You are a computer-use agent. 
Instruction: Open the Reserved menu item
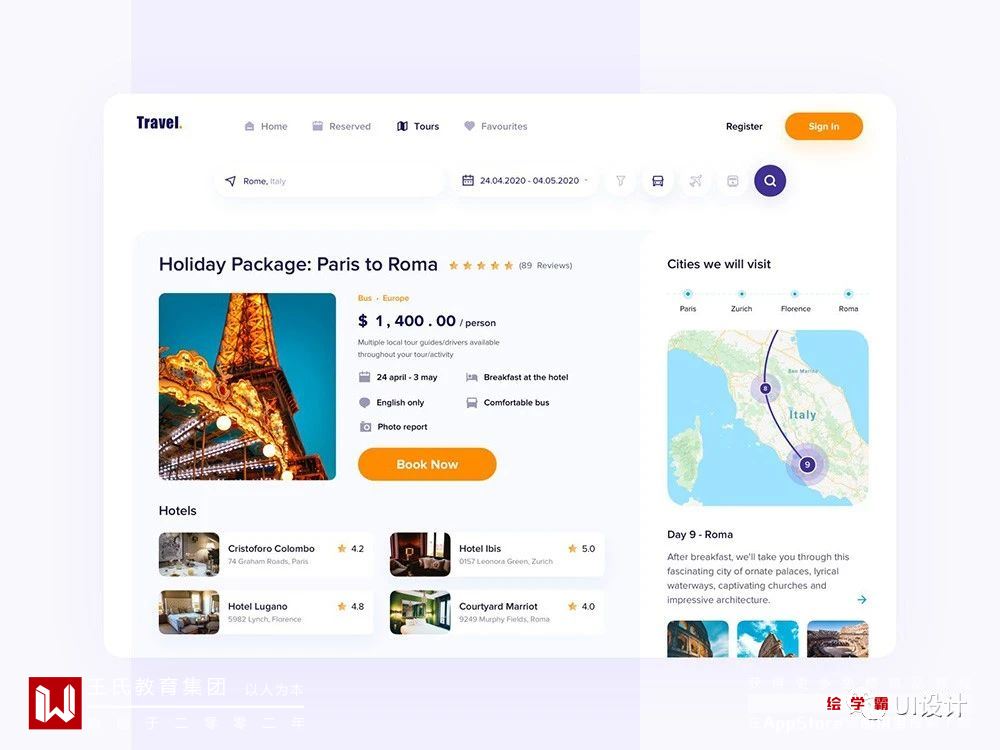(x=341, y=126)
